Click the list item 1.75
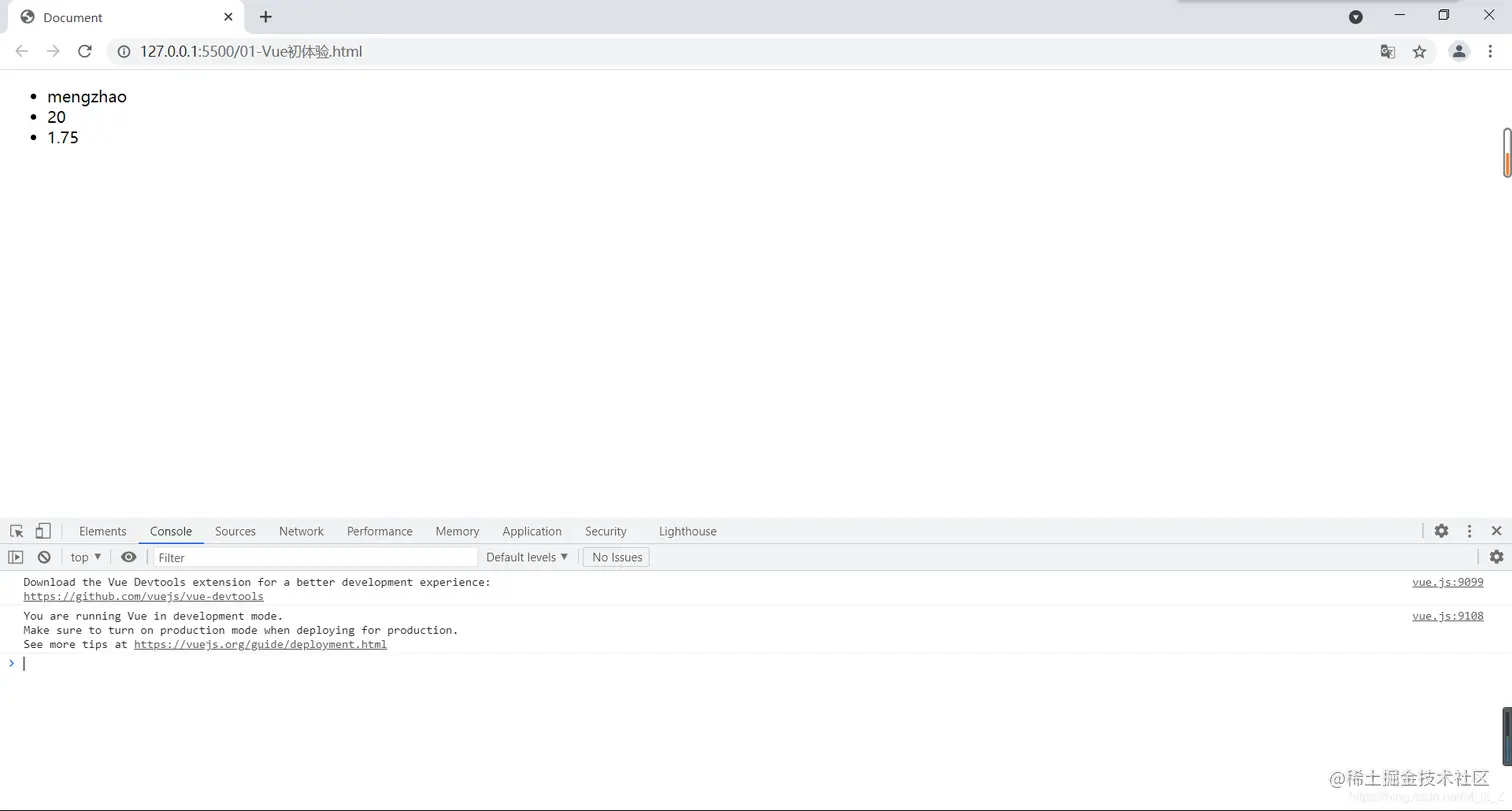Screen dimensions: 1512x811 63,138
